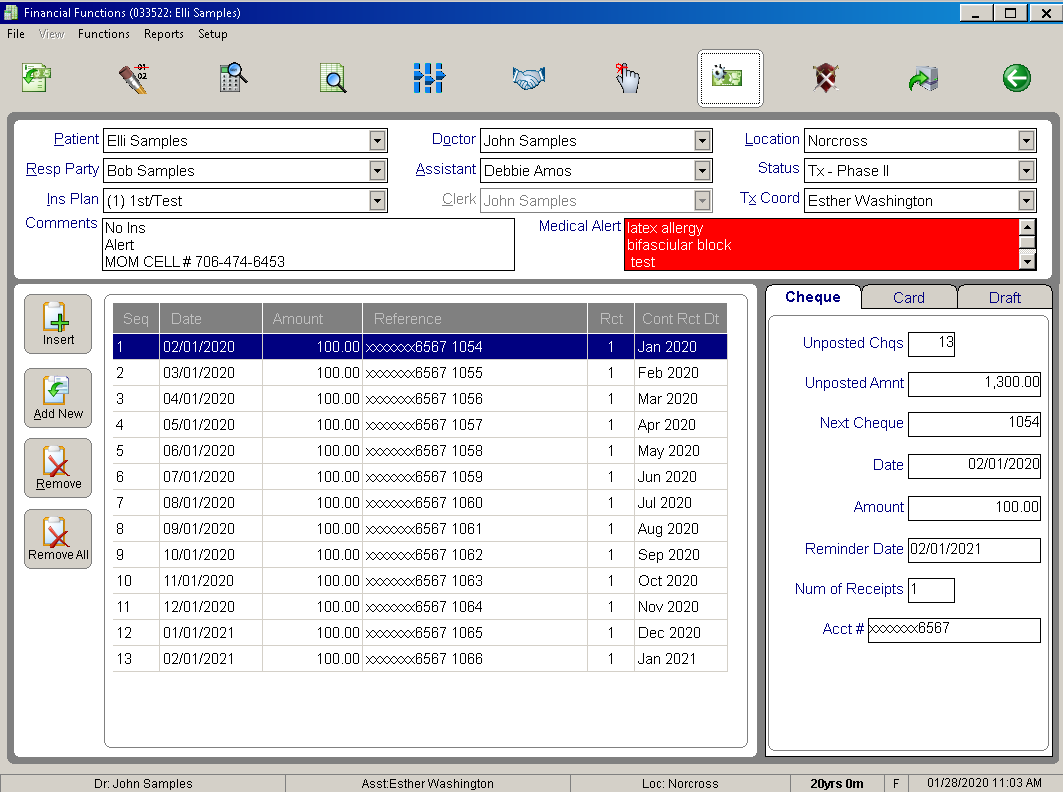Click the handshake icon in toolbar

pos(529,78)
